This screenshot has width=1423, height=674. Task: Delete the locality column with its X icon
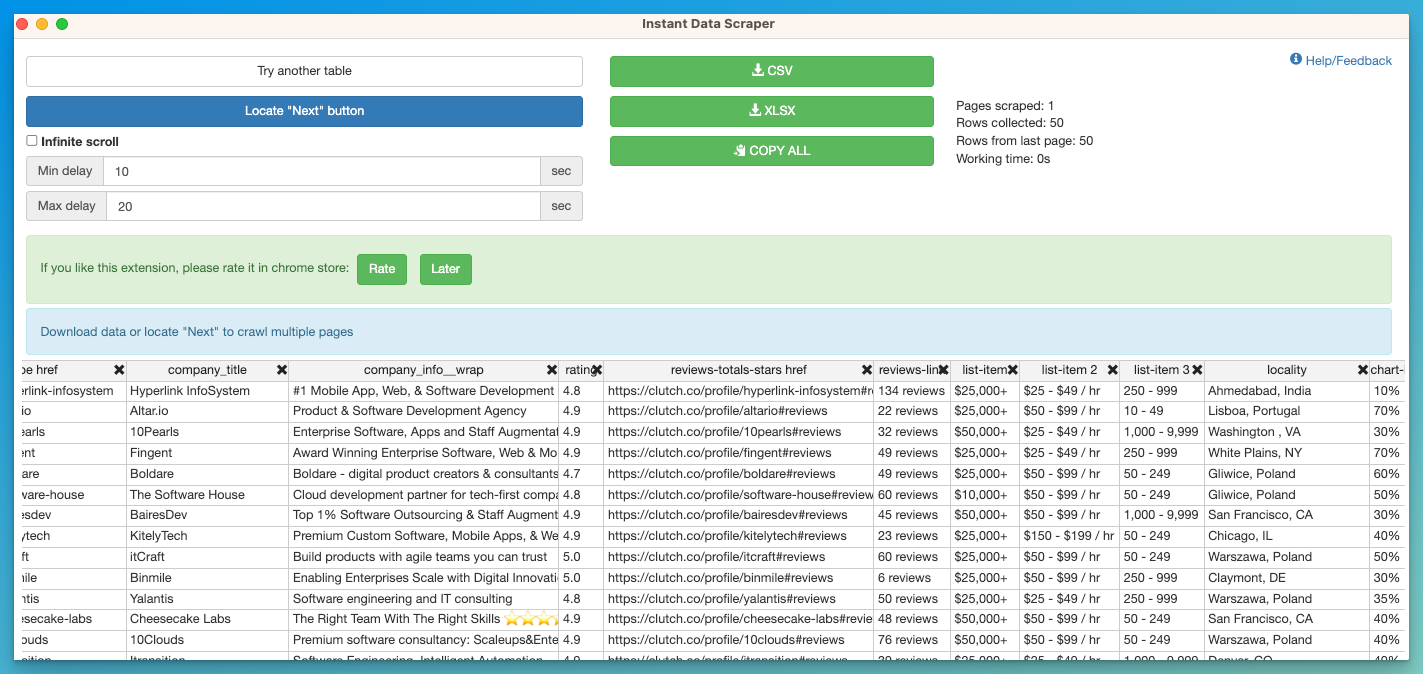1362,370
